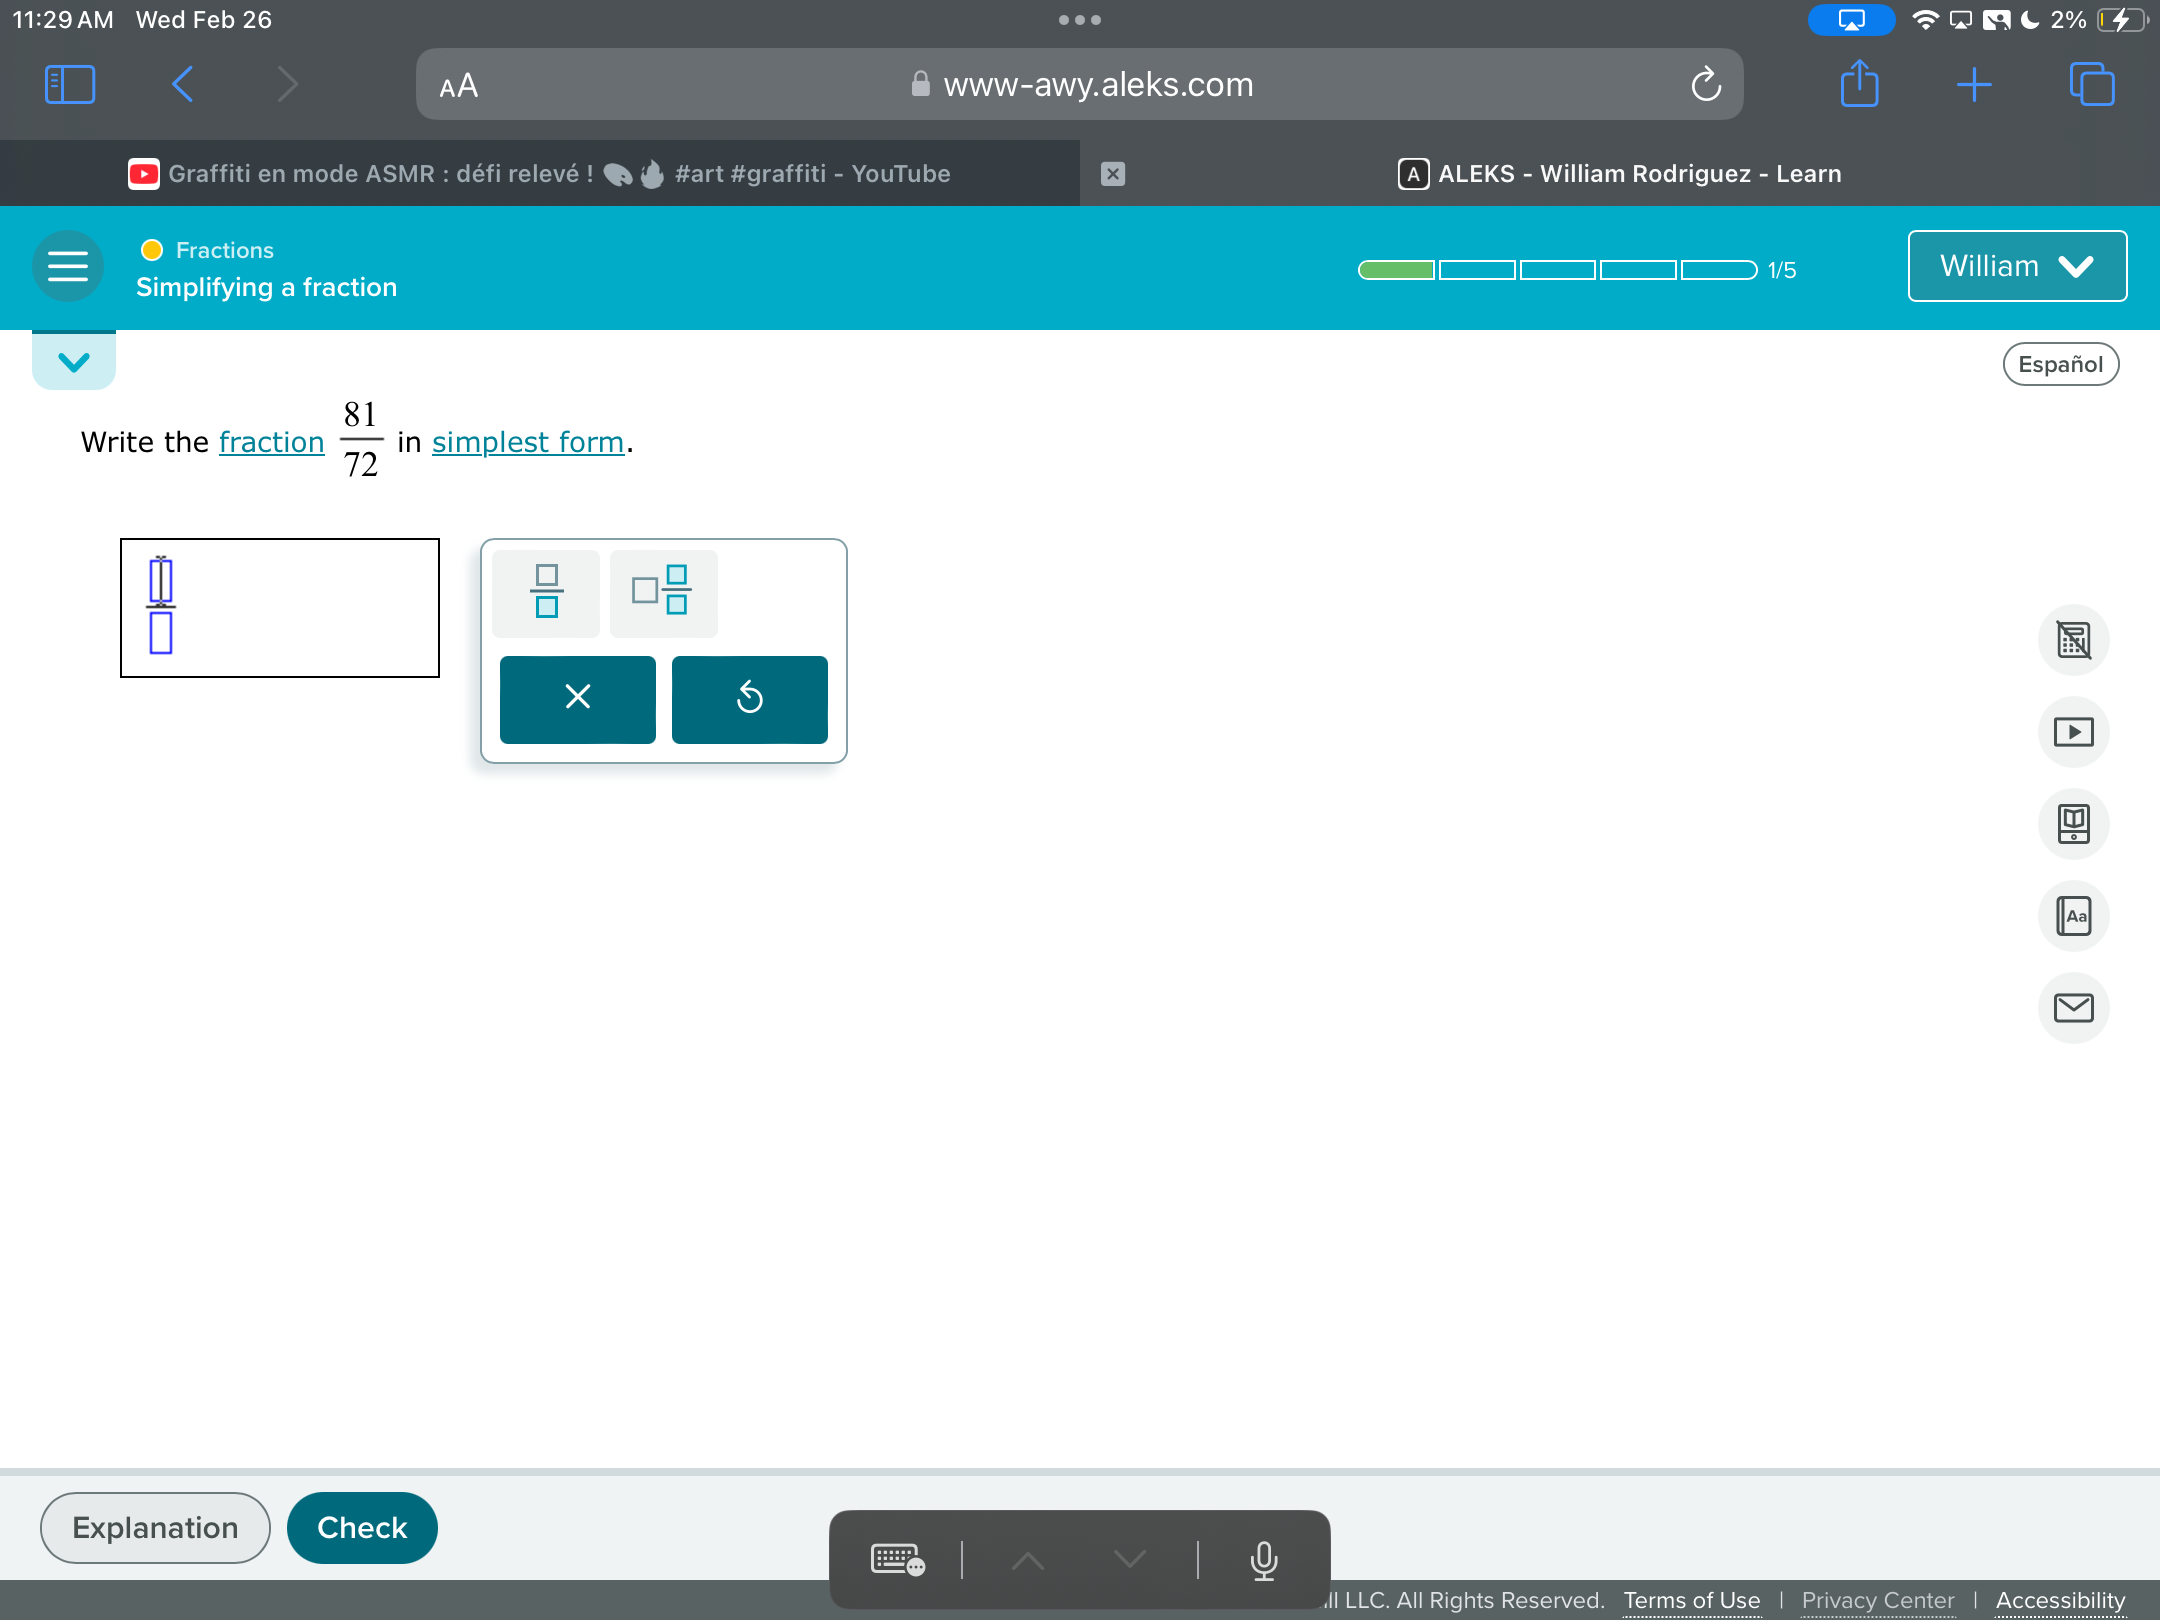Screen dimensions: 2160x1620
Task: Open the ALEKS calculator tool
Action: pos(2073,638)
